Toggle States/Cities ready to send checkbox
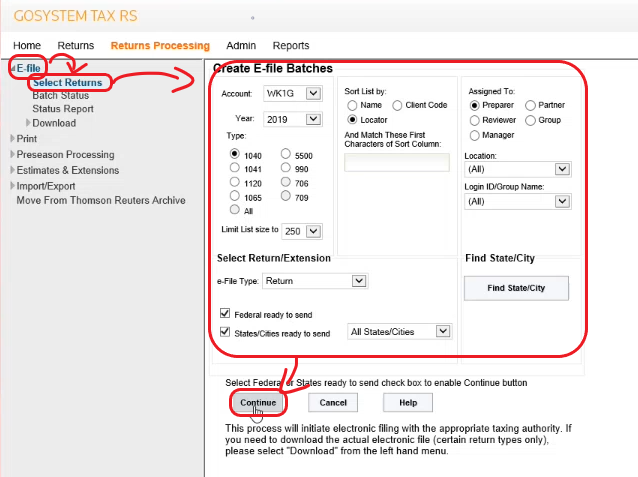Viewport: 638px width, 477px height. pyautogui.click(x=225, y=332)
